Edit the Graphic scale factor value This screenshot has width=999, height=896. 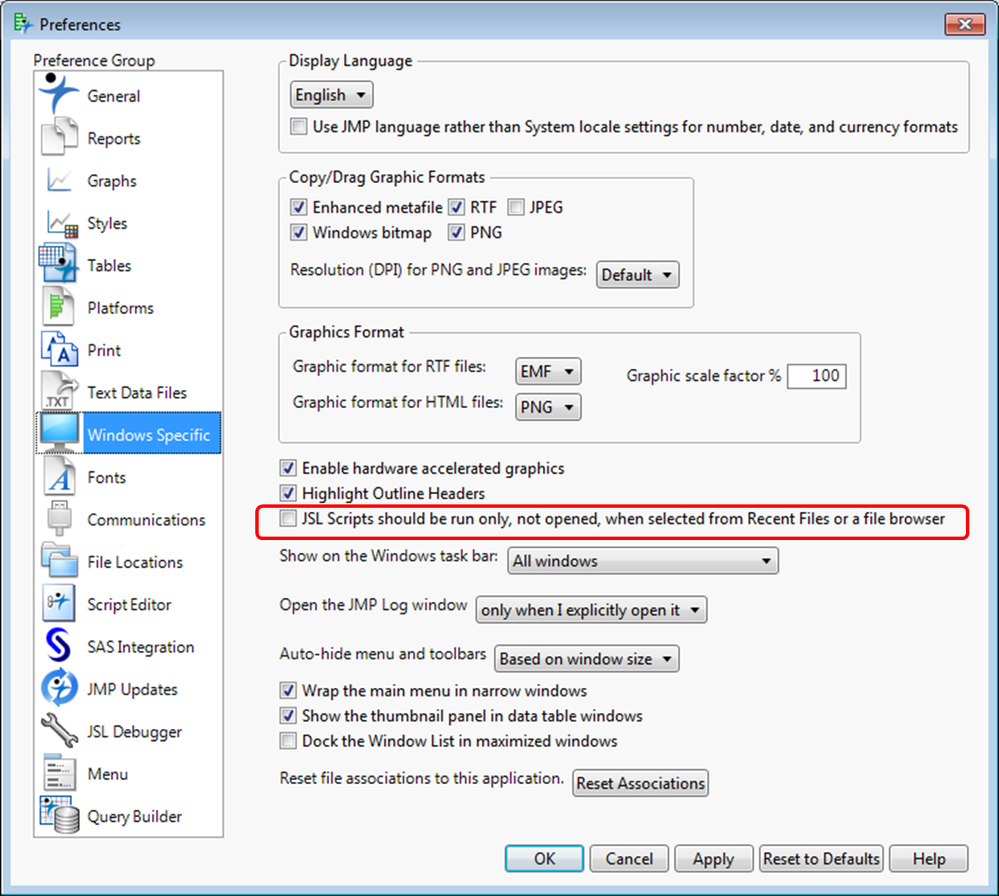816,376
